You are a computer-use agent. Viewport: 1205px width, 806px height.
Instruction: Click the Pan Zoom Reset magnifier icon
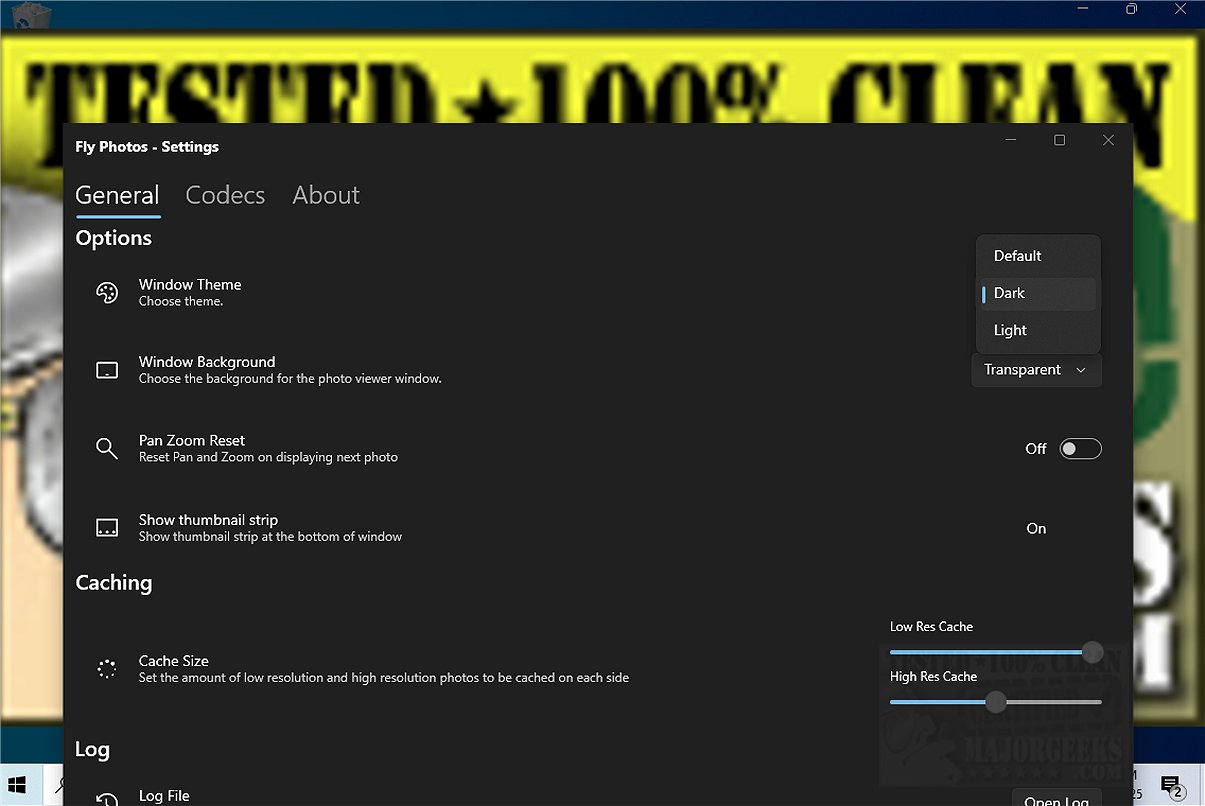pos(107,448)
